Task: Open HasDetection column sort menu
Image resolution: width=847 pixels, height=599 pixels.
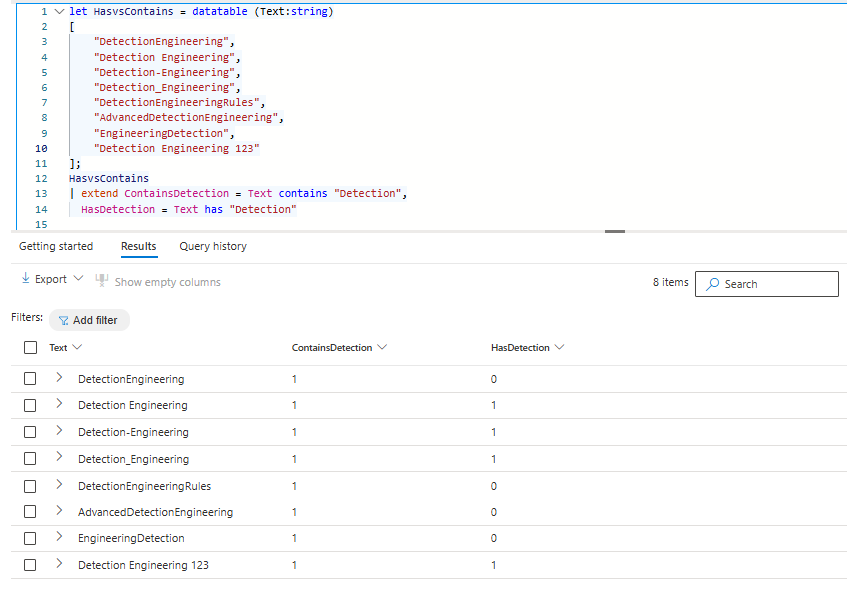Action: click(x=559, y=348)
